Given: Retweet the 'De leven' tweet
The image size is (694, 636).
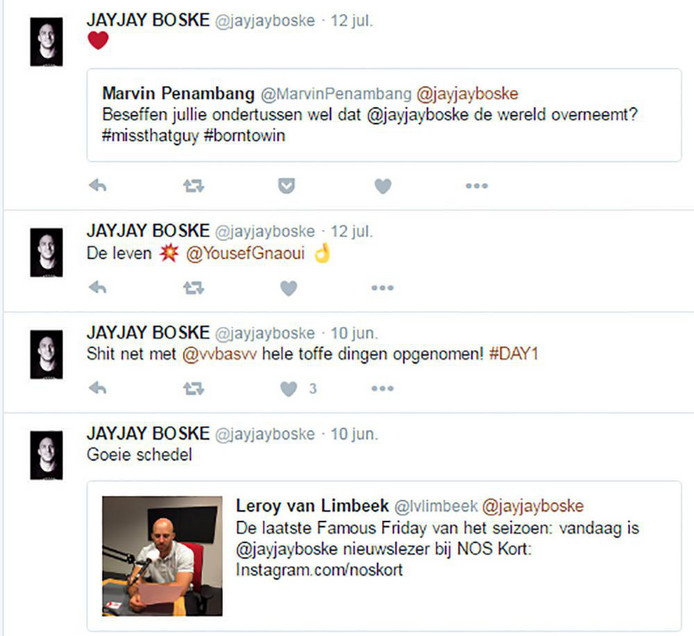Looking at the screenshot, I should [x=193, y=288].
